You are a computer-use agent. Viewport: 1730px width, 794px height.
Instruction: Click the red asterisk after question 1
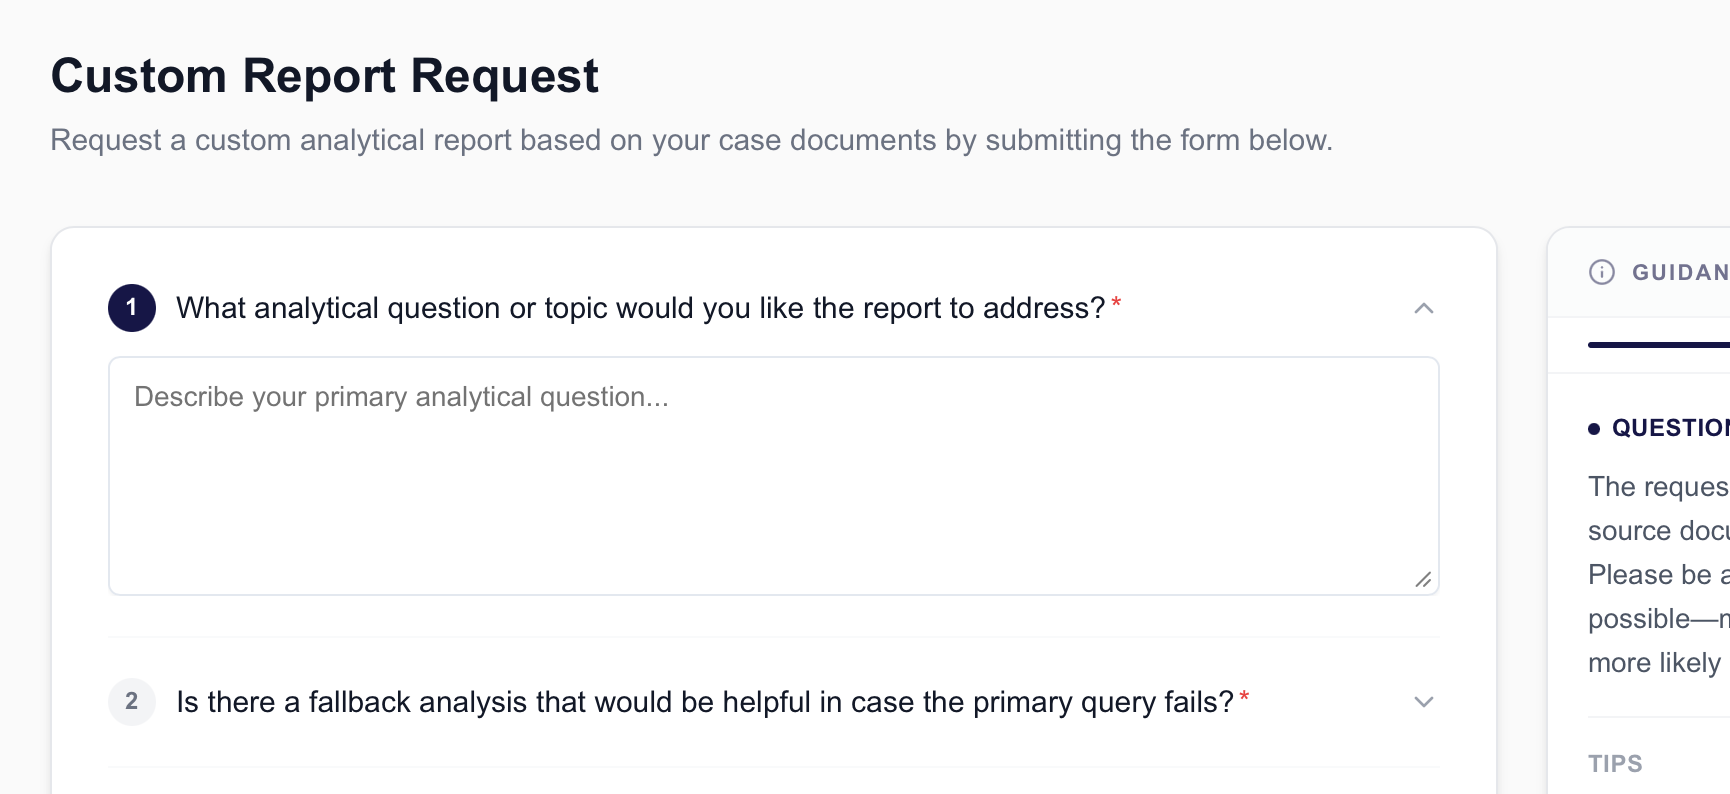tap(1116, 300)
